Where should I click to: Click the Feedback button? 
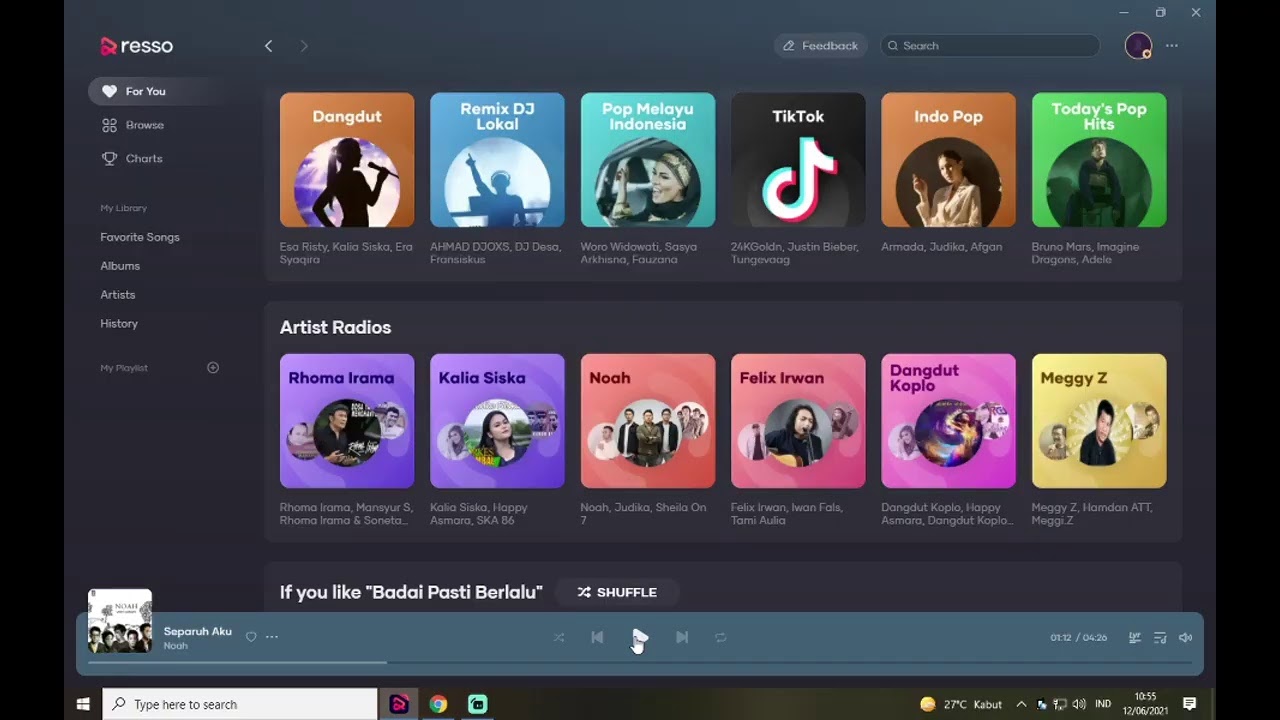pos(820,46)
